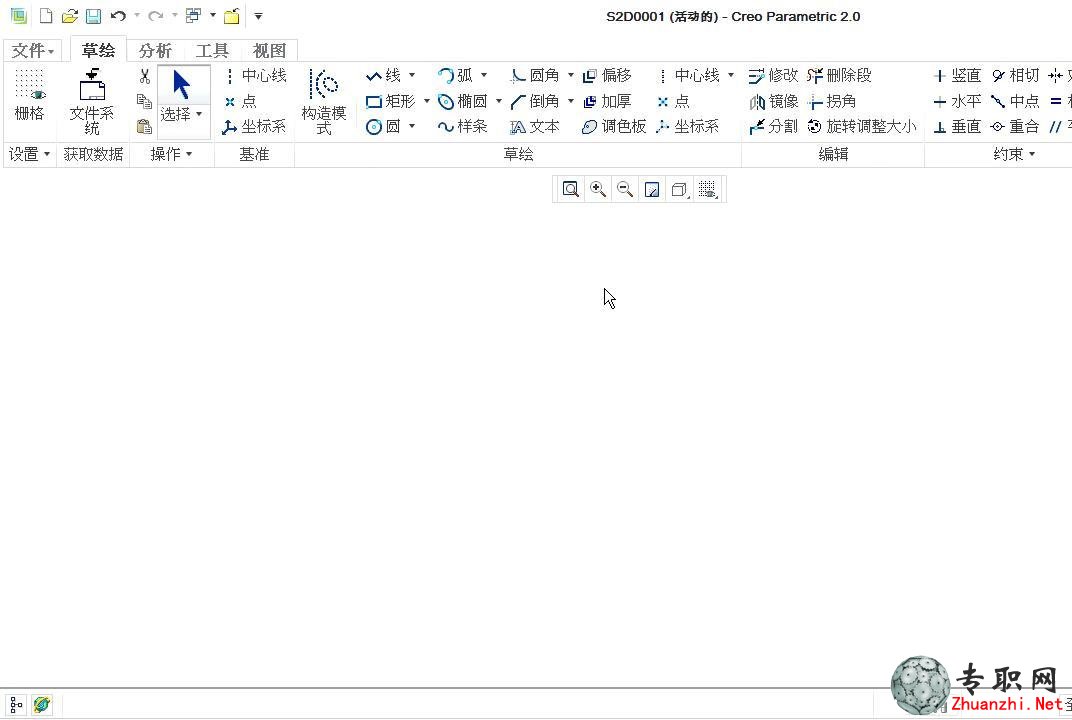Expand the 圆 circle dropdown arrow
Screen dimensions: 1072x720
pos(412,126)
